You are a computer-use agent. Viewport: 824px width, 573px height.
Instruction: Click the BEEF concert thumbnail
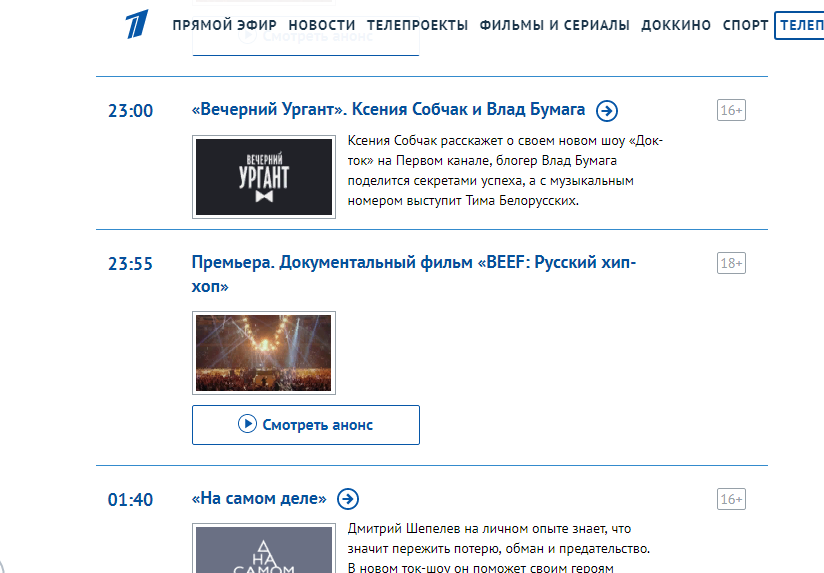pyautogui.click(x=264, y=353)
